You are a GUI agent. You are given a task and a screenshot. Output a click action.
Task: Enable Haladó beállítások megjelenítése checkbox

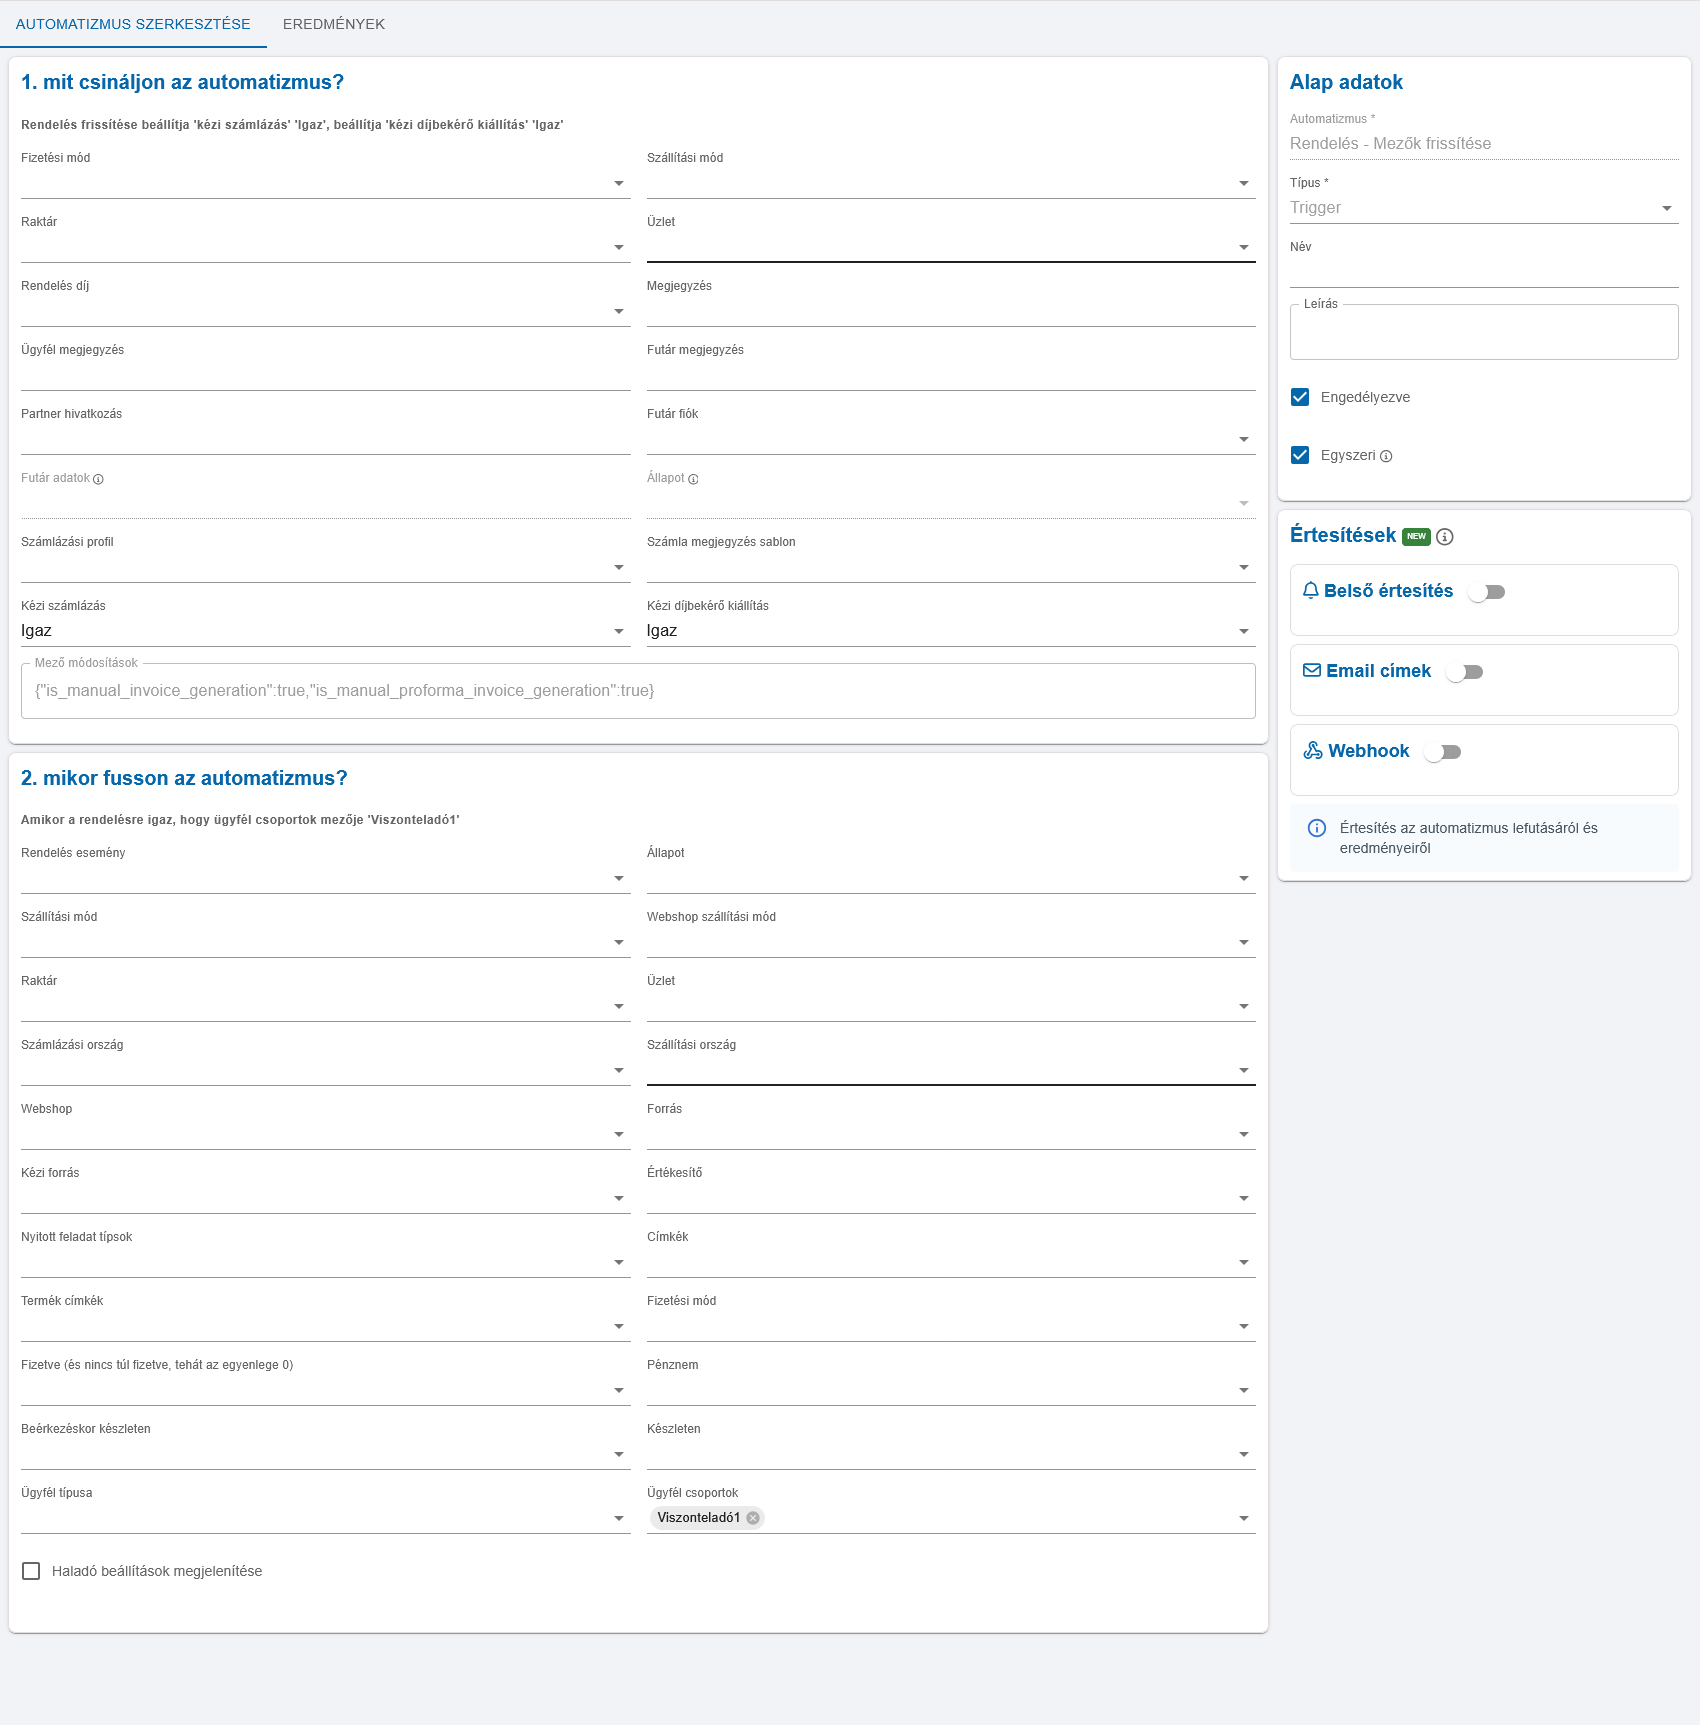31,1571
